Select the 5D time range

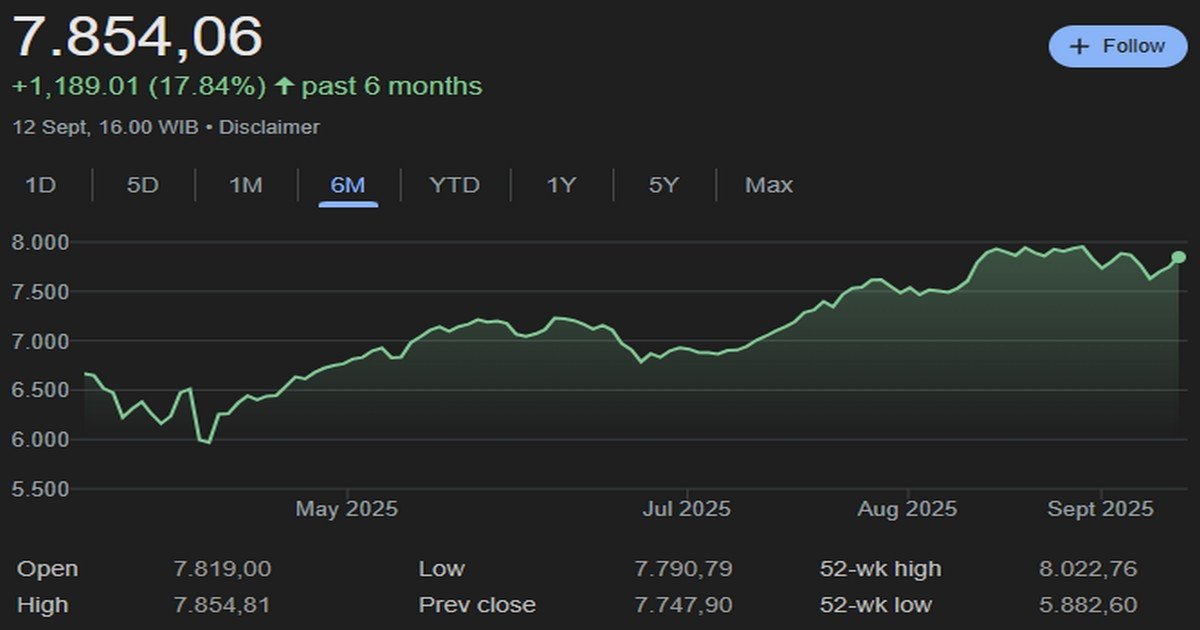tap(143, 185)
